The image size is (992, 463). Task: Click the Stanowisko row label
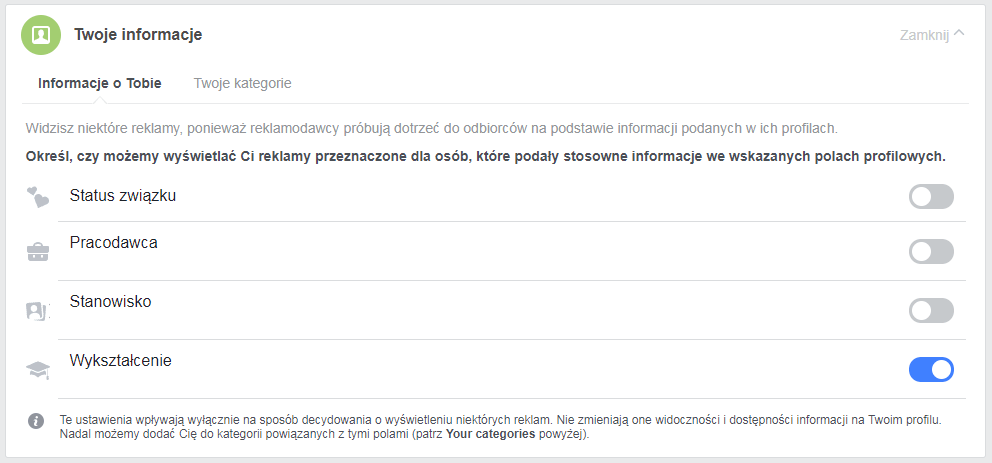tap(111, 302)
